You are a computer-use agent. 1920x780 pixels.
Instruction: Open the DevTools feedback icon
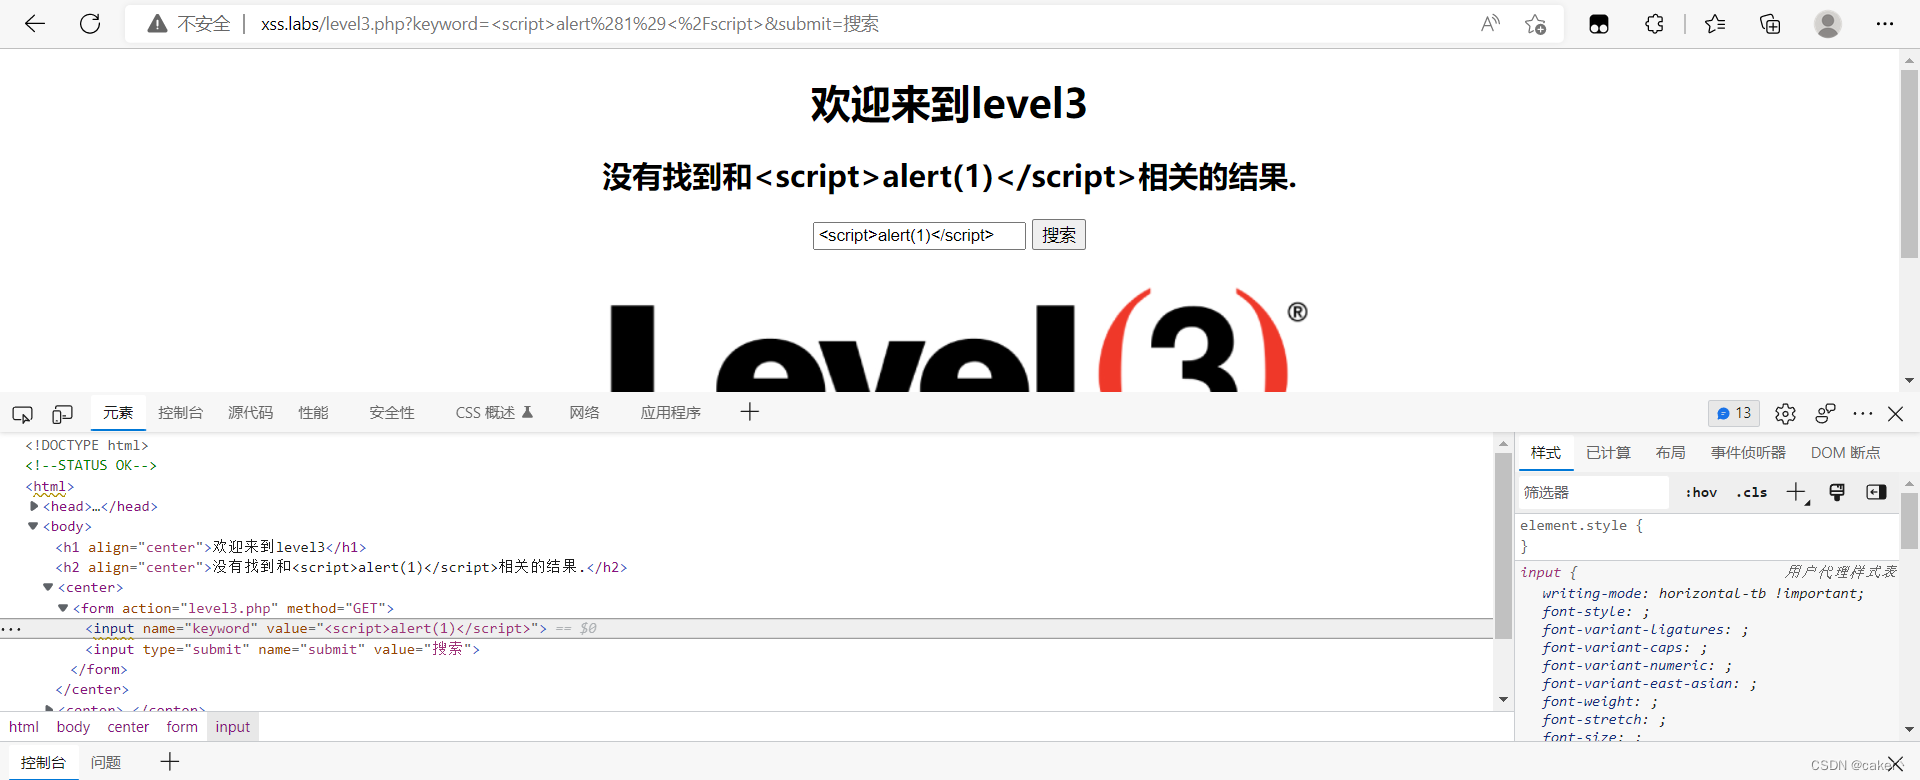click(x=1825, y=413)
